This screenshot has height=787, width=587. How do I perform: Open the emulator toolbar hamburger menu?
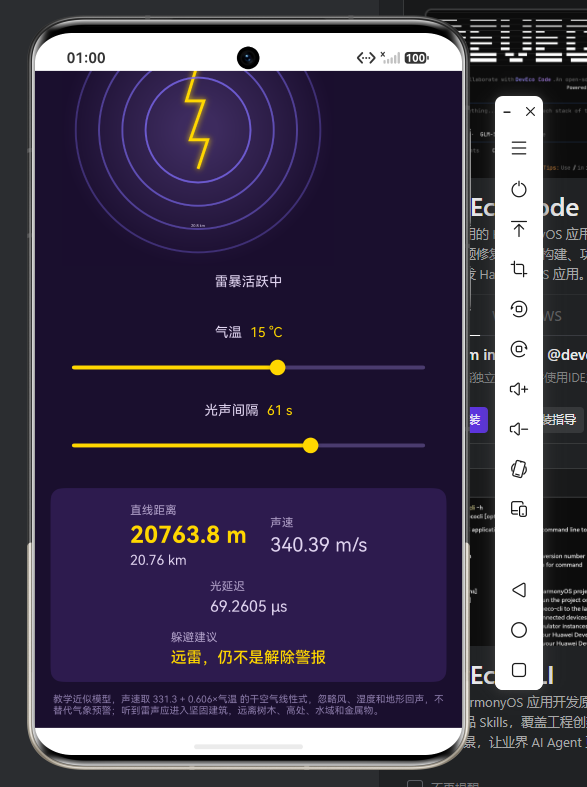click(519, 148)
